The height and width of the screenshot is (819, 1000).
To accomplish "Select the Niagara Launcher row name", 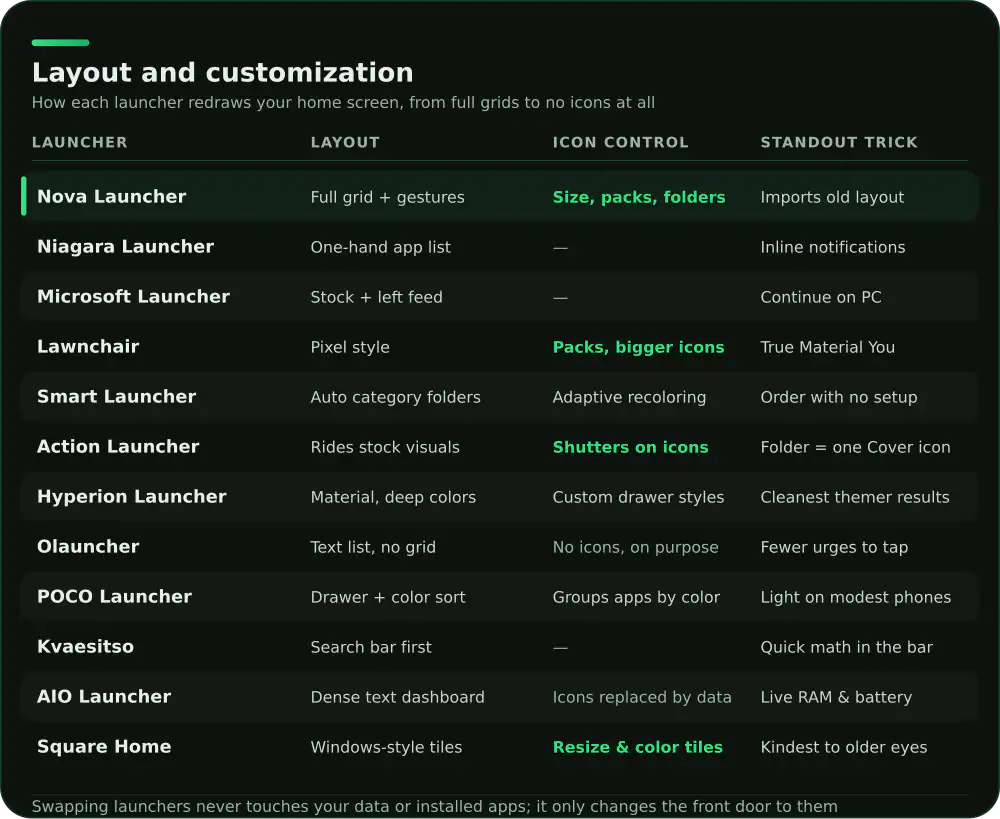I will click(126, 246).
